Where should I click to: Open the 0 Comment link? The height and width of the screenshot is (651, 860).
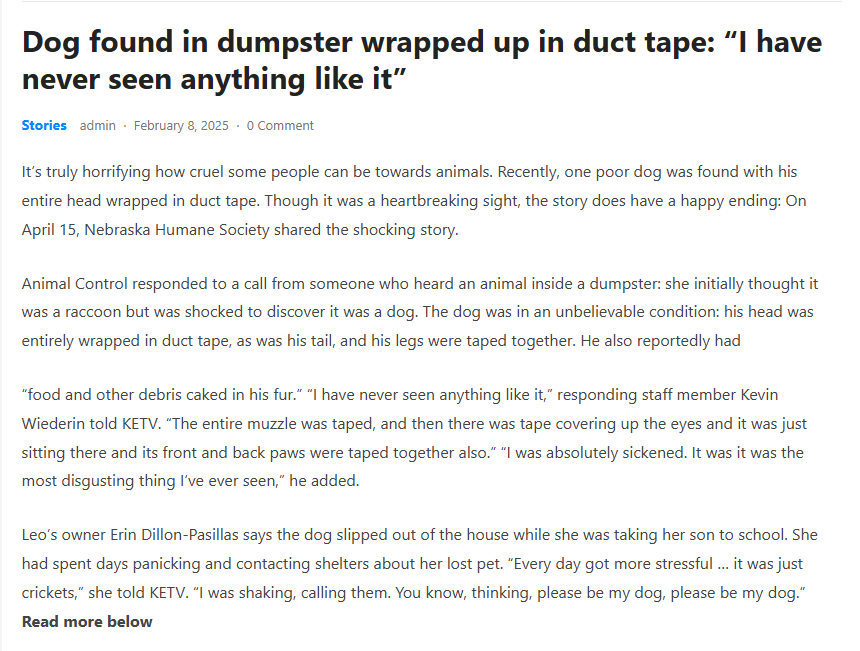(280, 126)
